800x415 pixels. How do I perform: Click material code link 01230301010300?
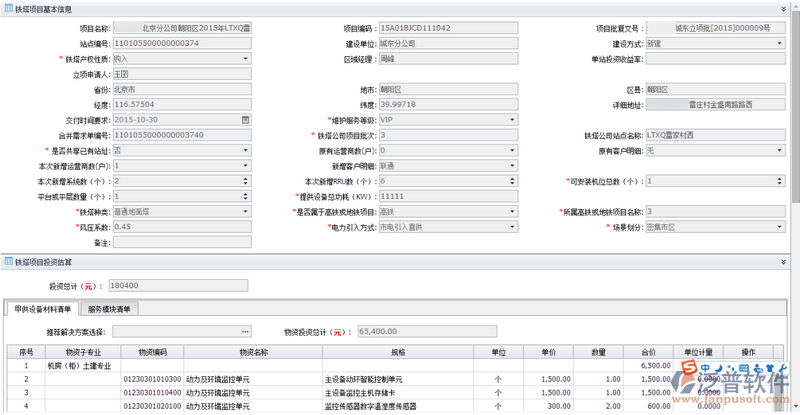(x=152, y=379)
